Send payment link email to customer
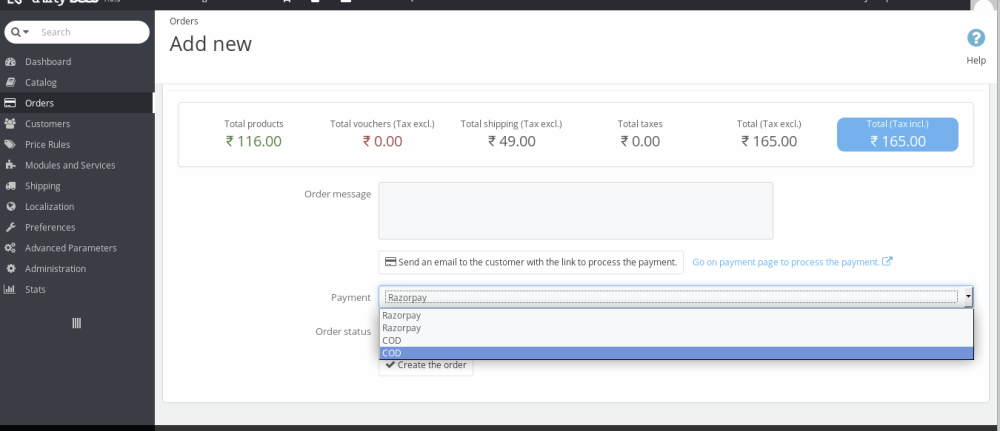The width and height of the screenshot is (1000, 431). point(531,262)
